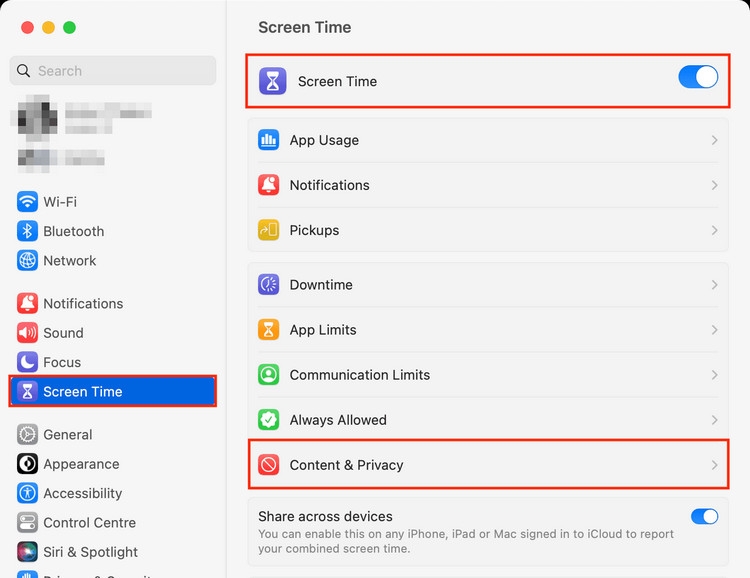Click the Always Allowed checkmark icon
Screen dimensions: 750x578
pos(268,420)
